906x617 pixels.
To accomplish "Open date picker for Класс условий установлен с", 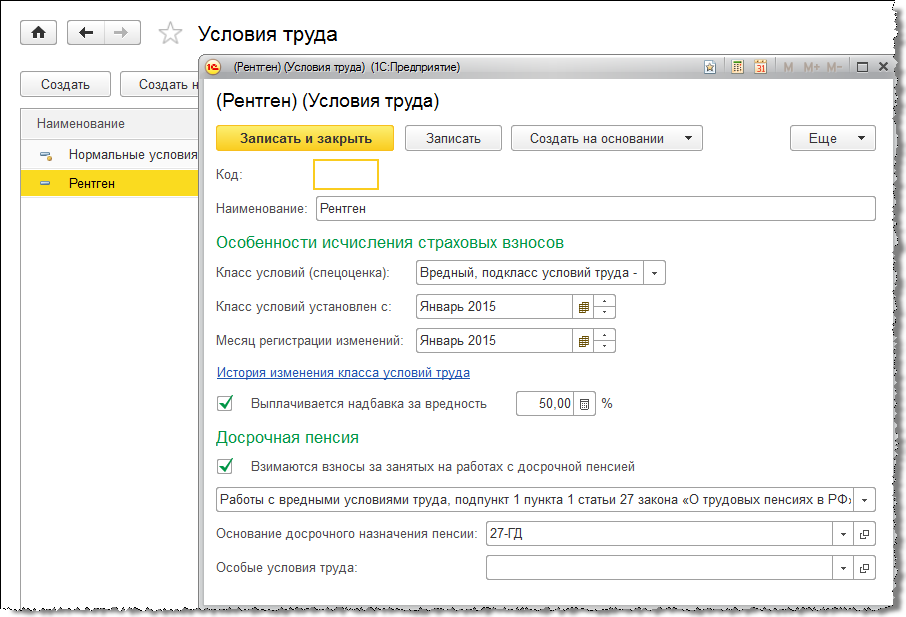I will coord(584,307).
